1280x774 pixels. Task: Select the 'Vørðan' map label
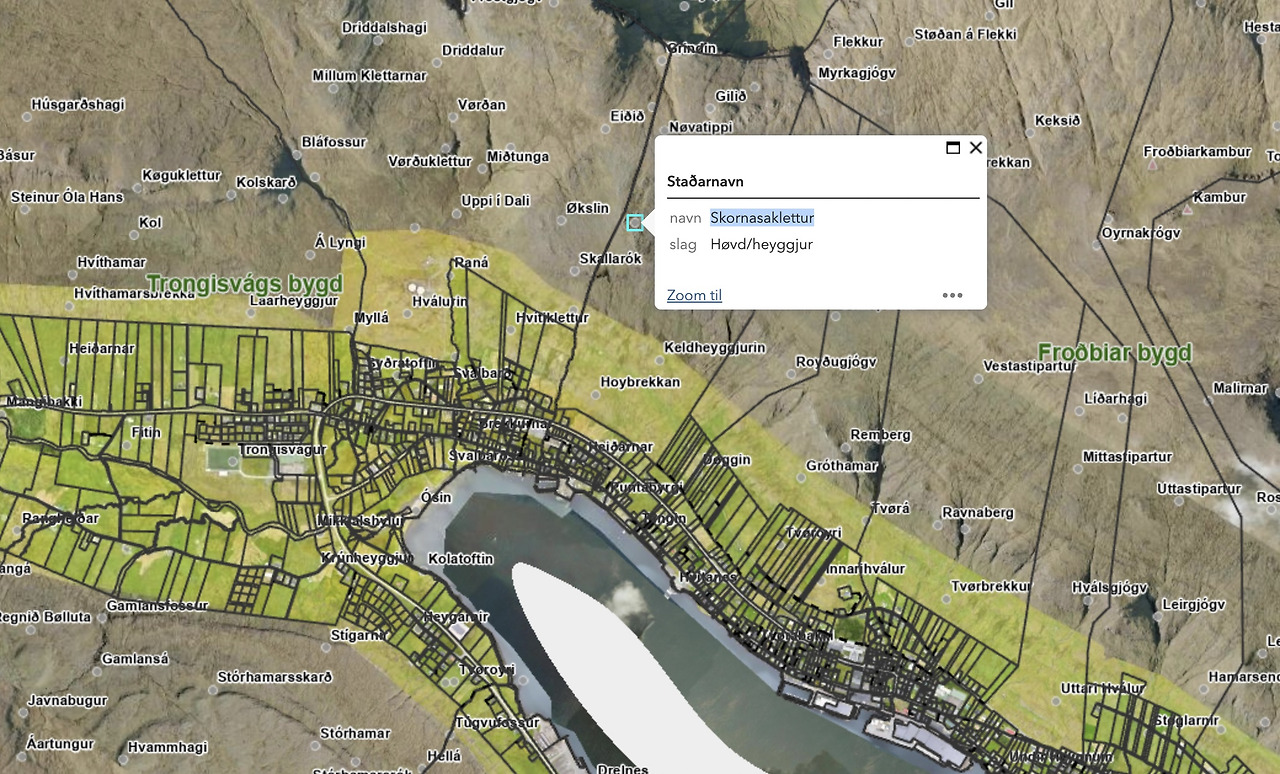482,104
